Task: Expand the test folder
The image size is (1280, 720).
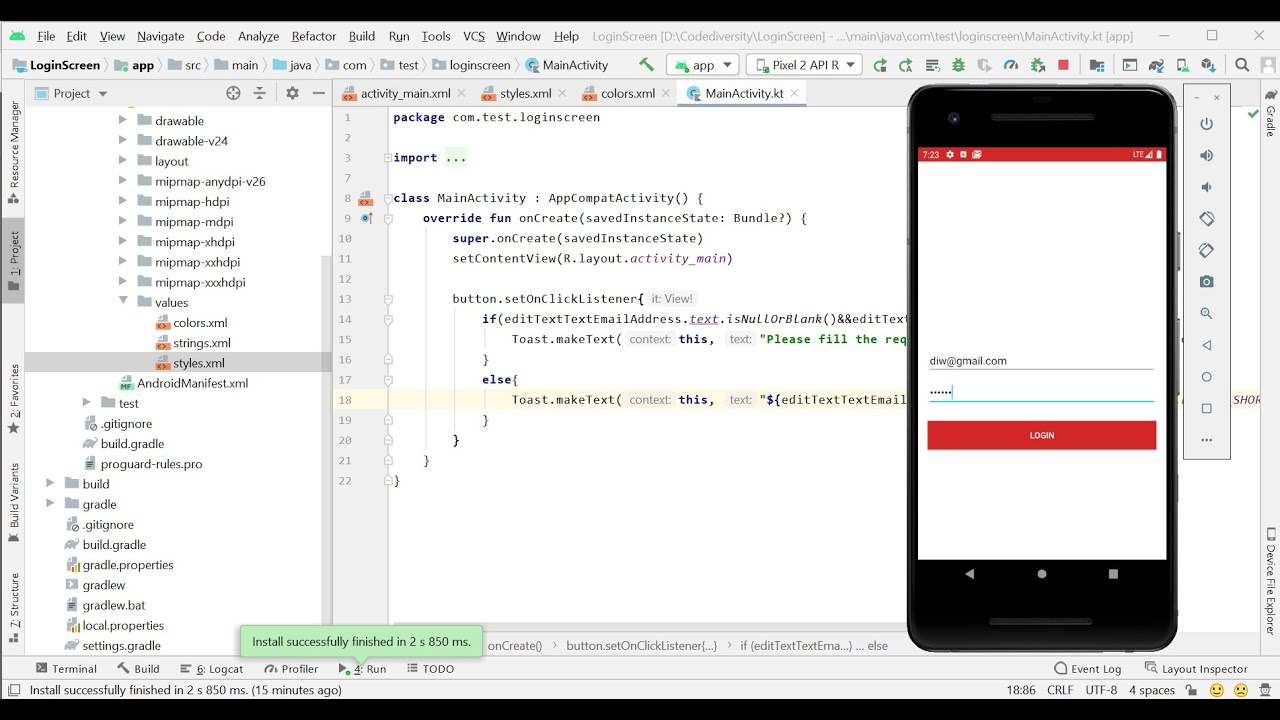Action: click(x=87, y=403)
